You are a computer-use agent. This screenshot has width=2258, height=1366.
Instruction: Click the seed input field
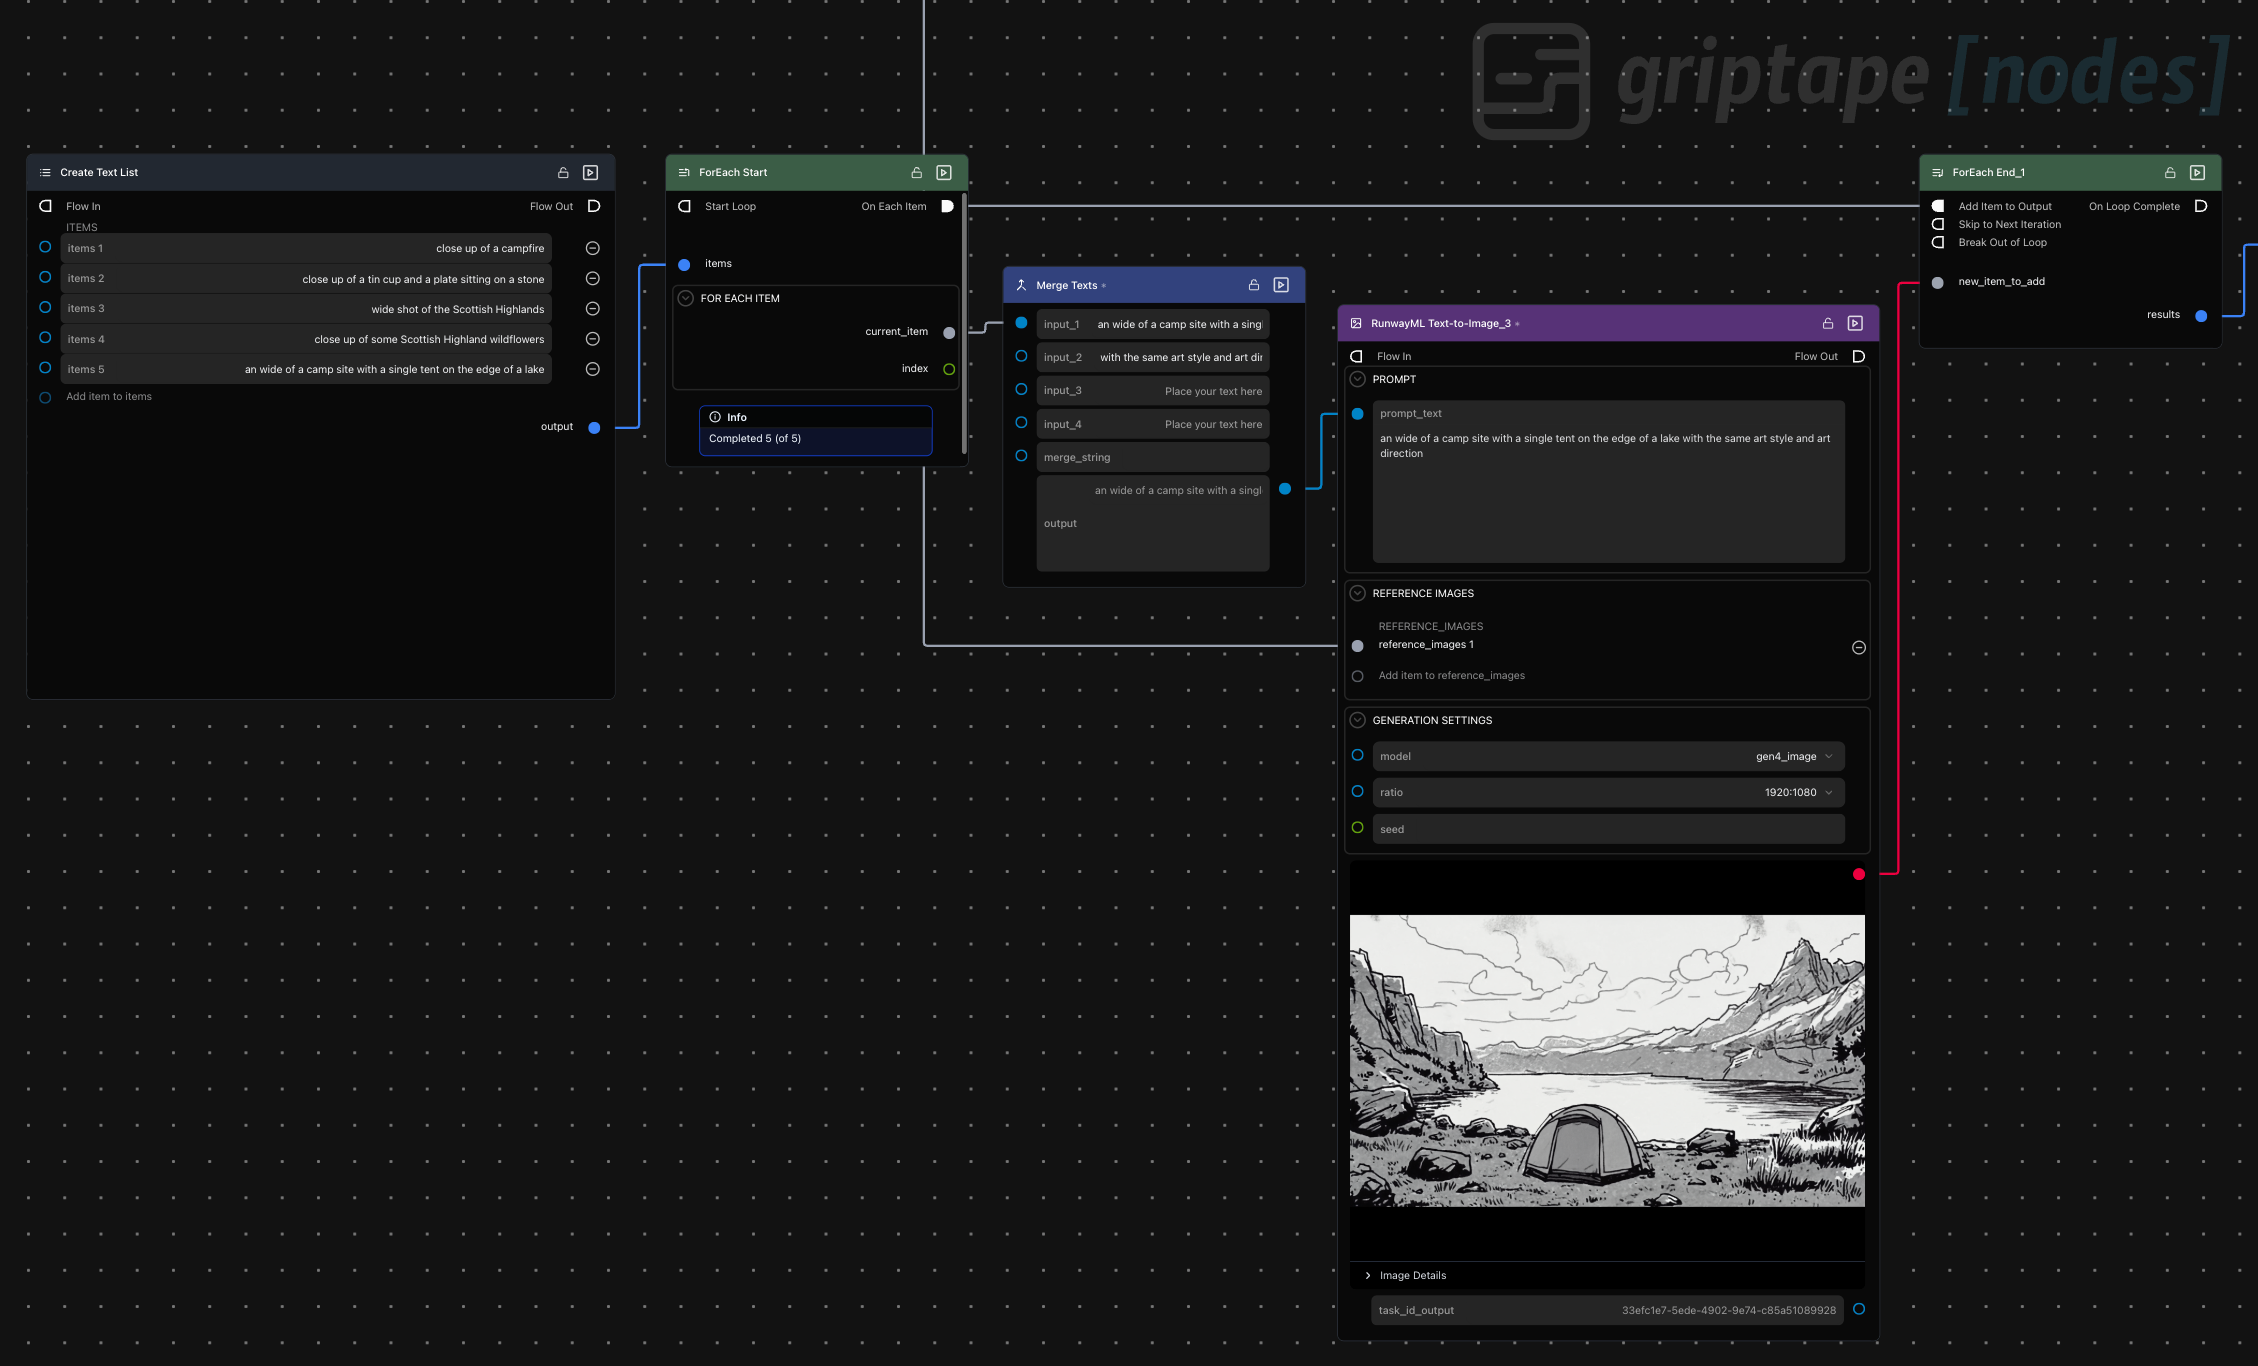pos(1608,829)
